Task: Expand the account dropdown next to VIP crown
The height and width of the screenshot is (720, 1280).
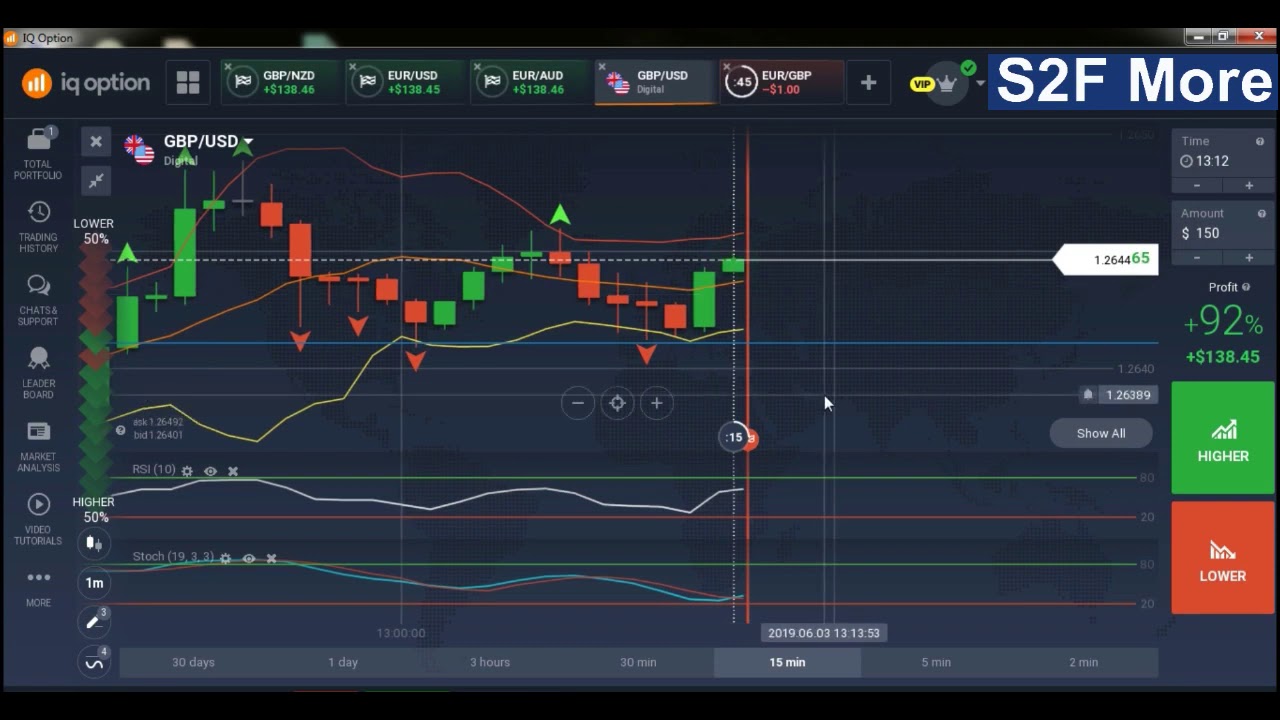Action: coord(981,83)
